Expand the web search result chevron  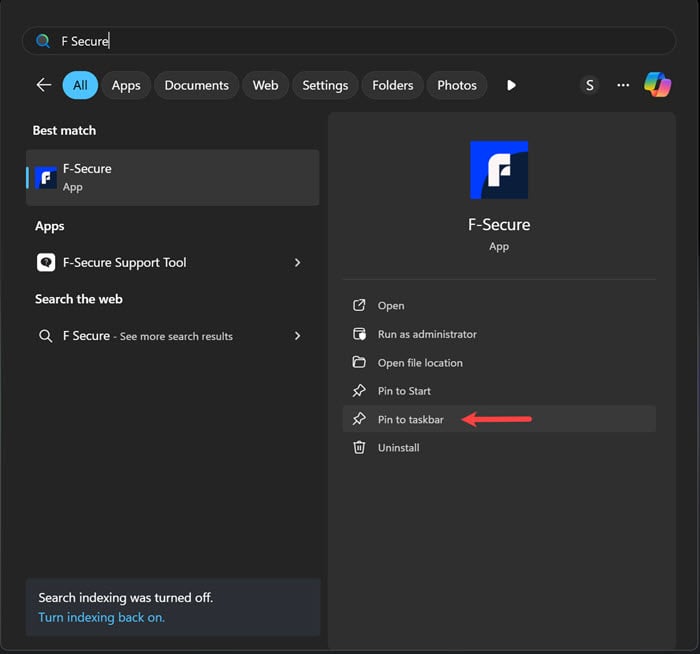click(297, 336)
